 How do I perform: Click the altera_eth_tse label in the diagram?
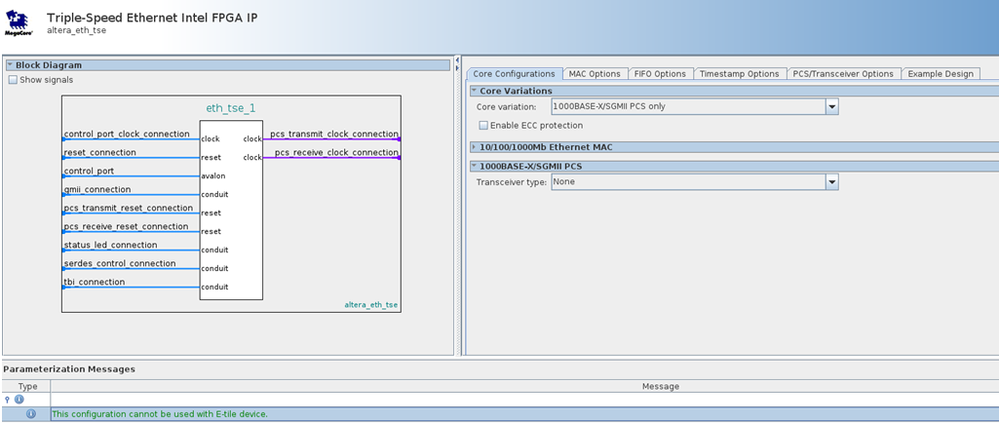click(x=371, y=305)
